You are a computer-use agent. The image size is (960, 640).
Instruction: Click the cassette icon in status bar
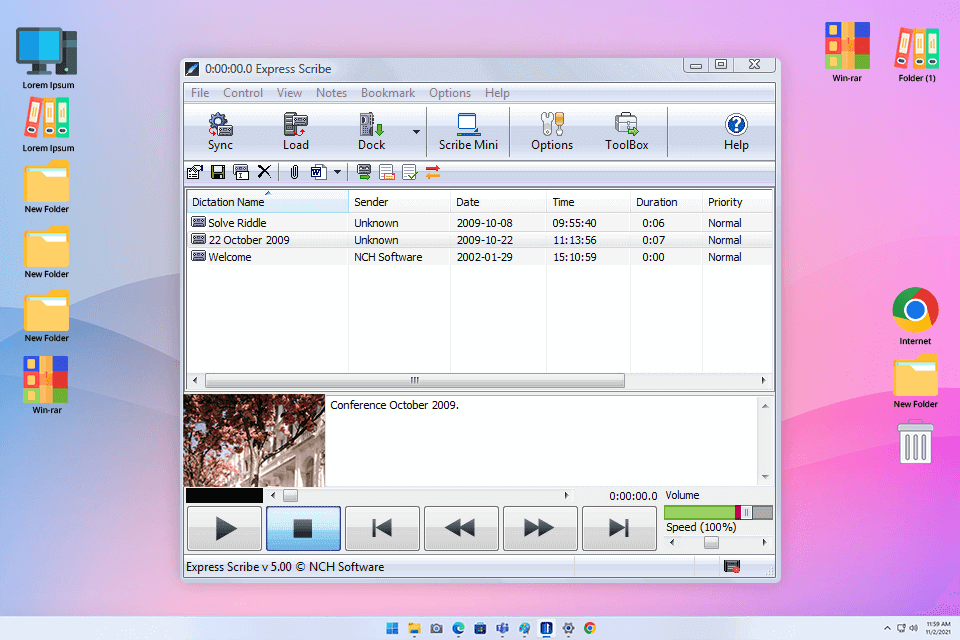[732, 567]
